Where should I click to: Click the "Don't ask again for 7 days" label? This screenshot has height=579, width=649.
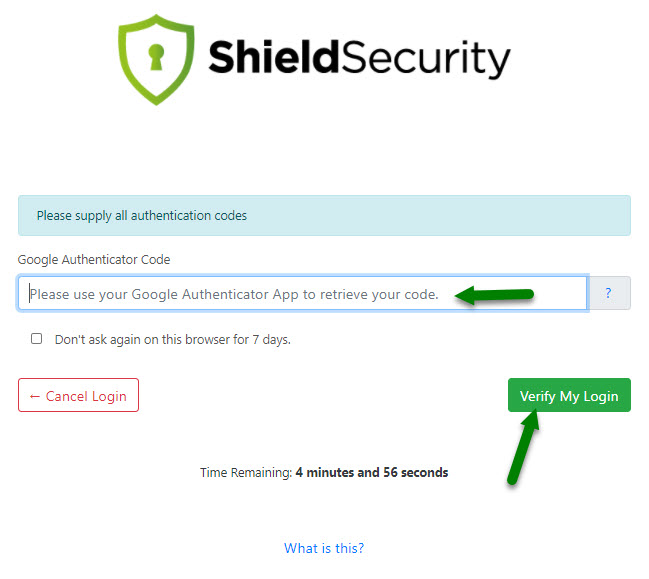click(x=172, y=340)
